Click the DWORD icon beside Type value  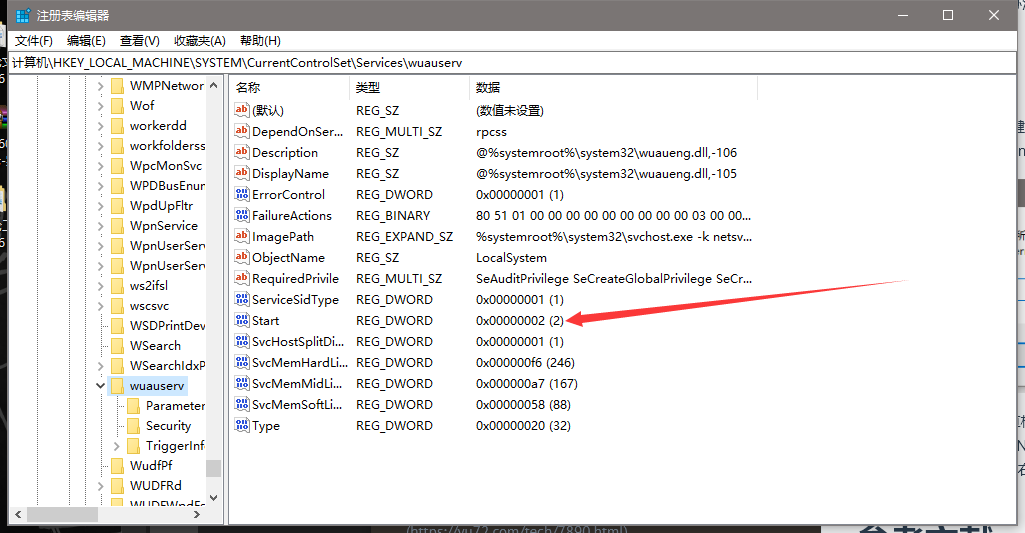pos(241,426)
